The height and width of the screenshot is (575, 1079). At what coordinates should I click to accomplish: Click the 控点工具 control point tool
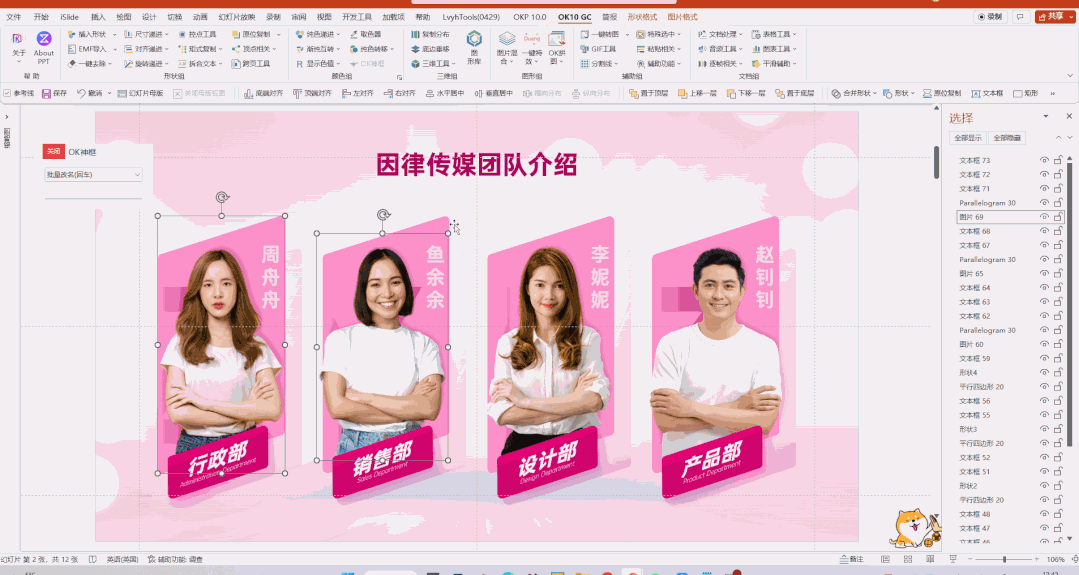[197, 34]
